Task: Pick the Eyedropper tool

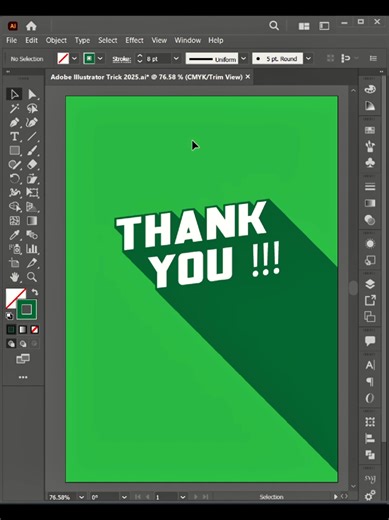Action: tap(14, 235)
